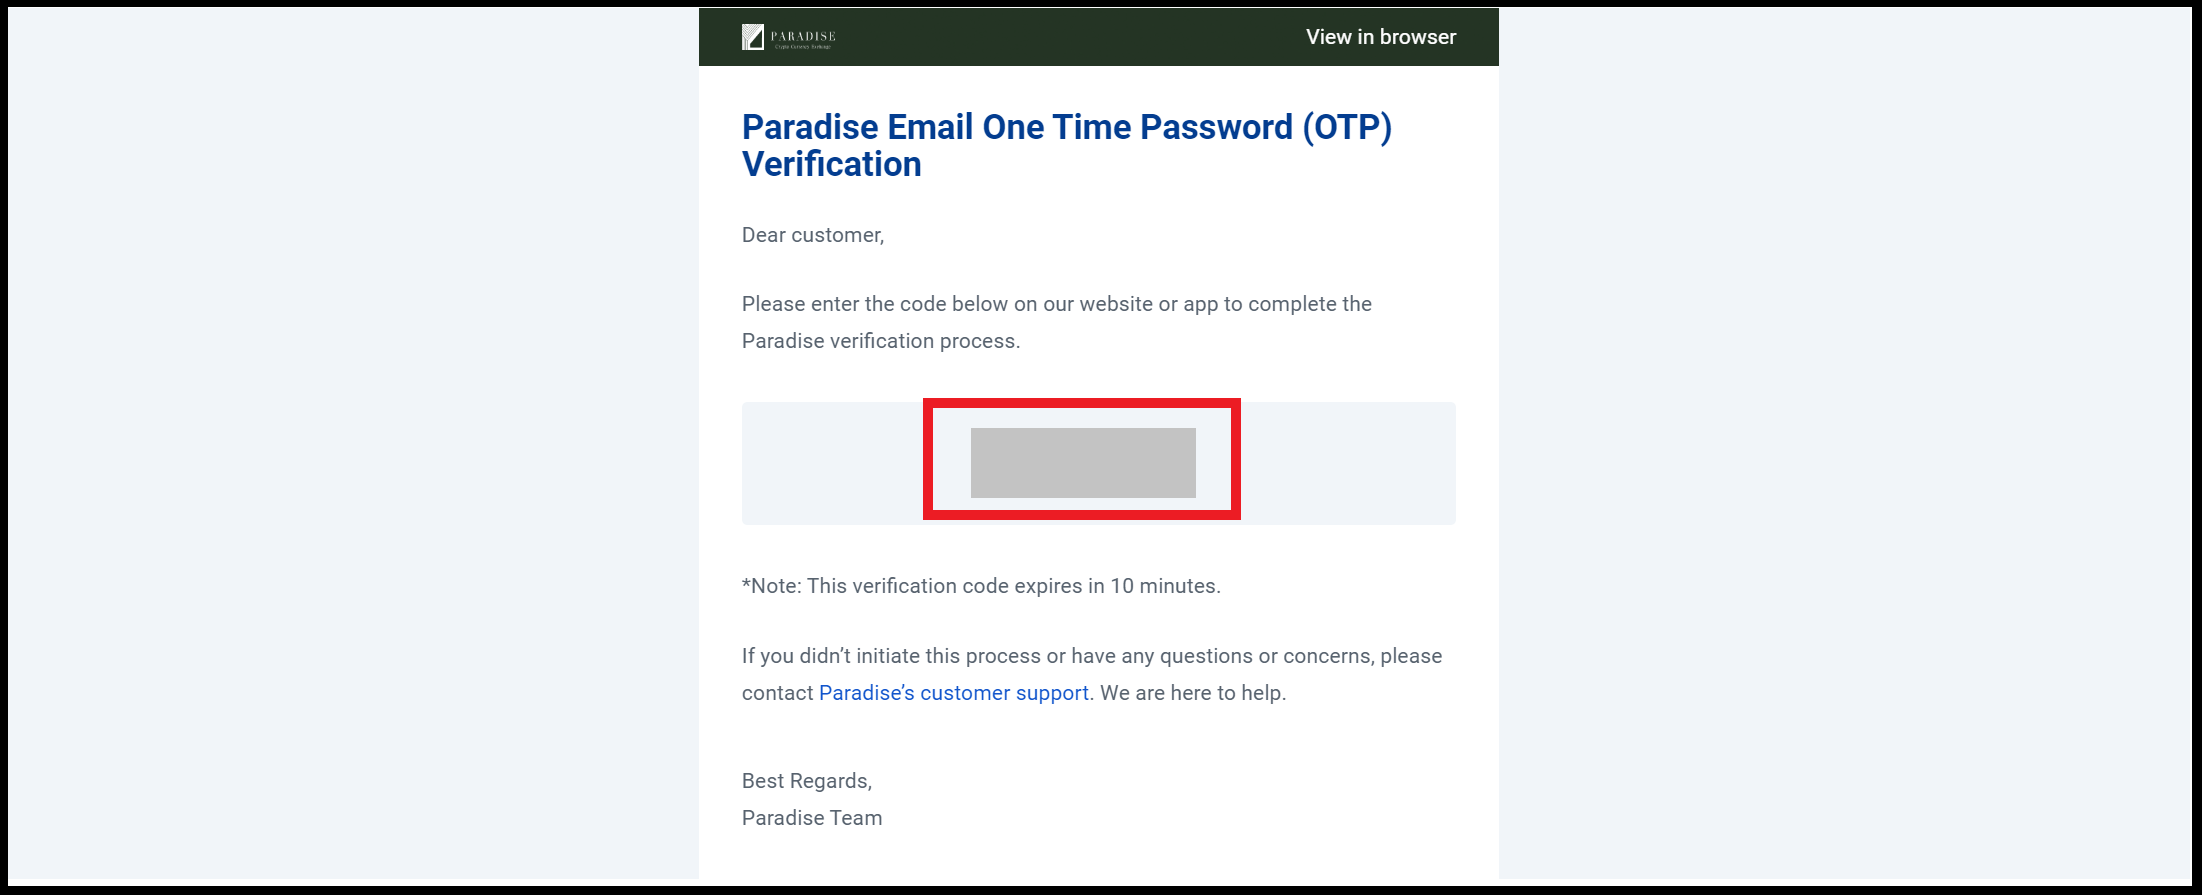2203x895 pixels.
Task: Click the word 'contact' before support link
Action: point(777,693)
